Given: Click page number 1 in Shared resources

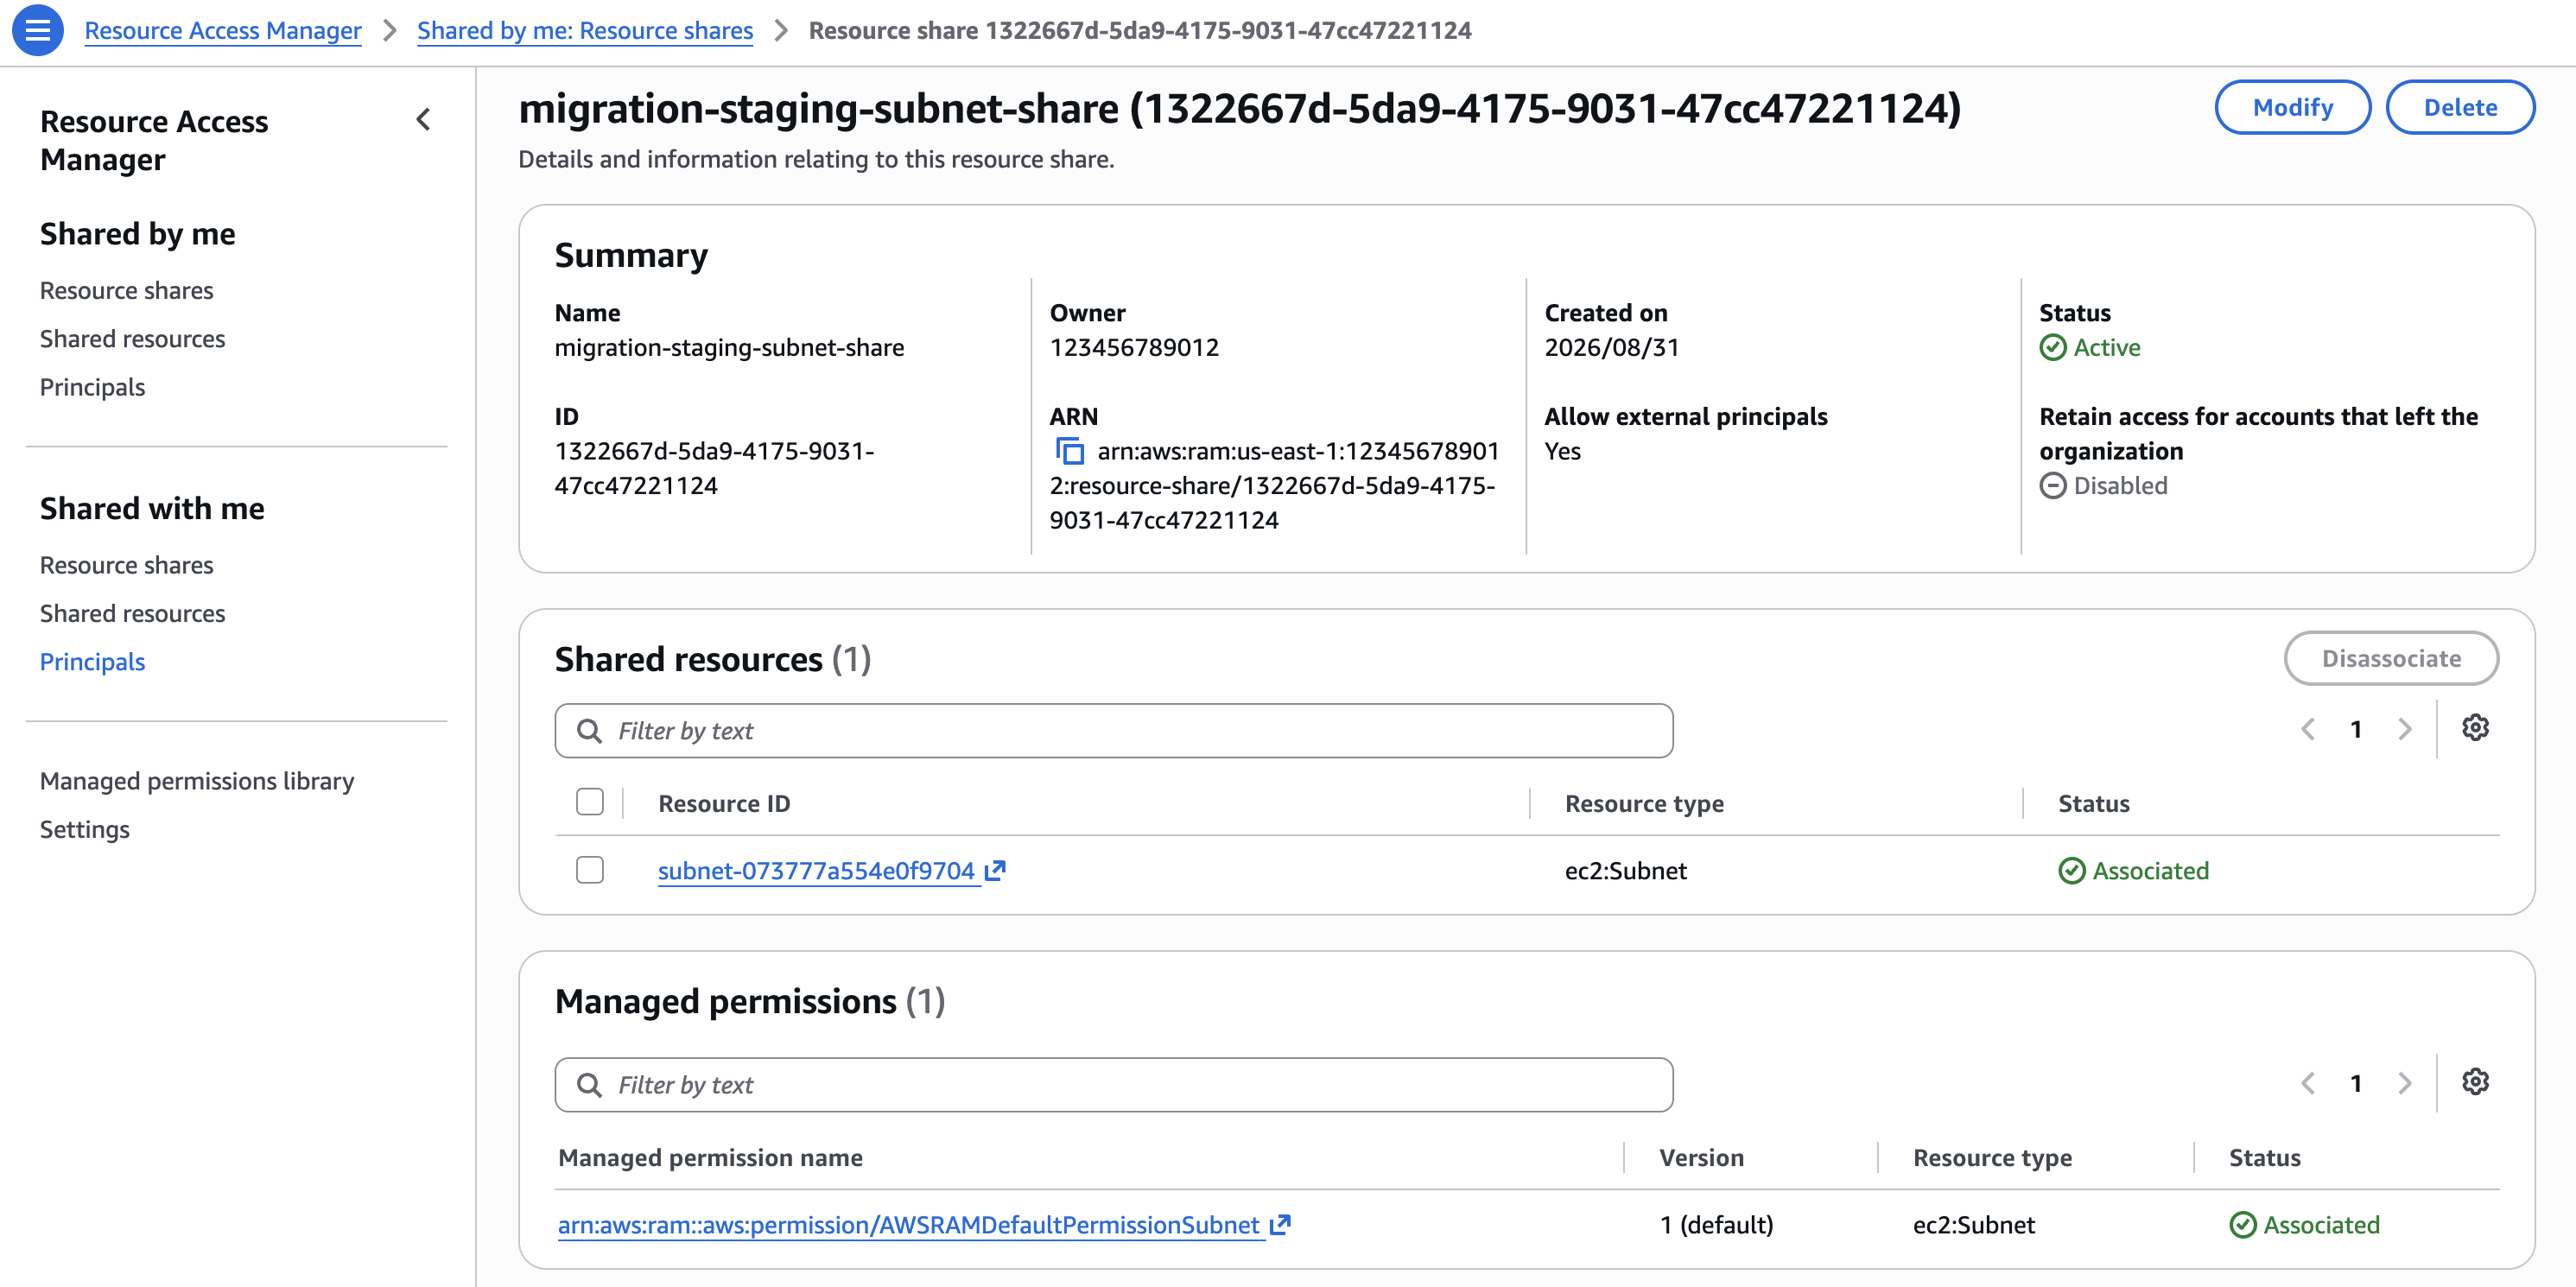Looking at the screenshot, I should [x=2356, y=730].
